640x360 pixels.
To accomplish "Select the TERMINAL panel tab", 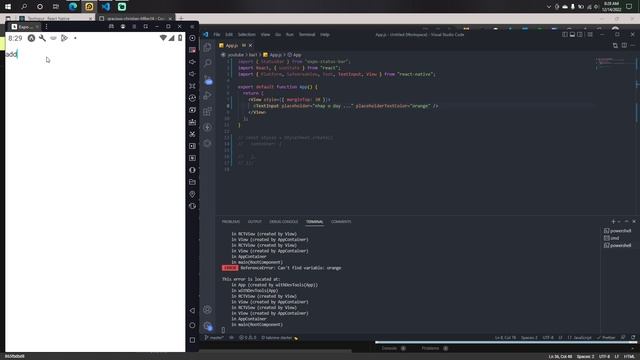I will pos(314,222).
